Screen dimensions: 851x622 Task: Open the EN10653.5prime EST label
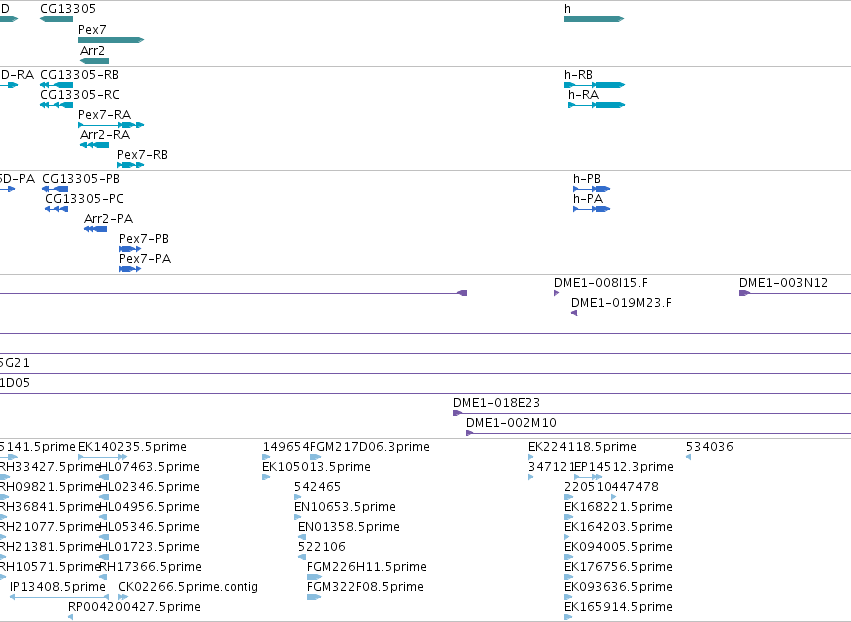[345, 507]
